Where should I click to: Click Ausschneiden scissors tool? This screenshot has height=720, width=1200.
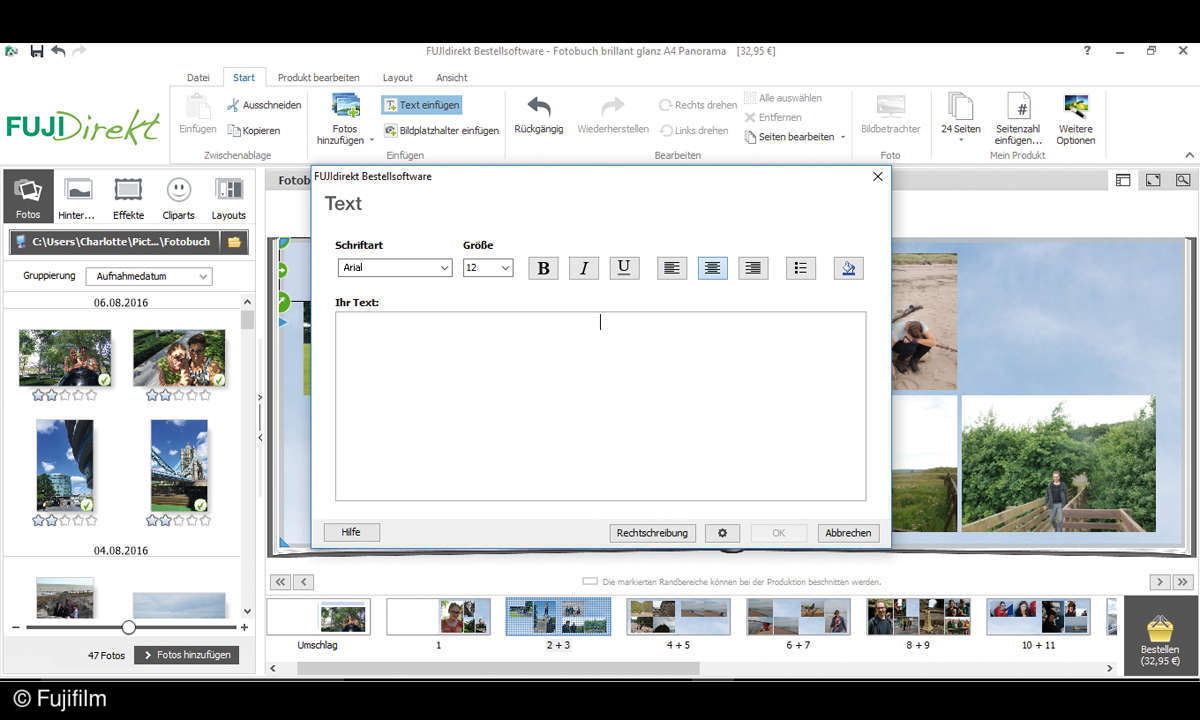(264, 105)
